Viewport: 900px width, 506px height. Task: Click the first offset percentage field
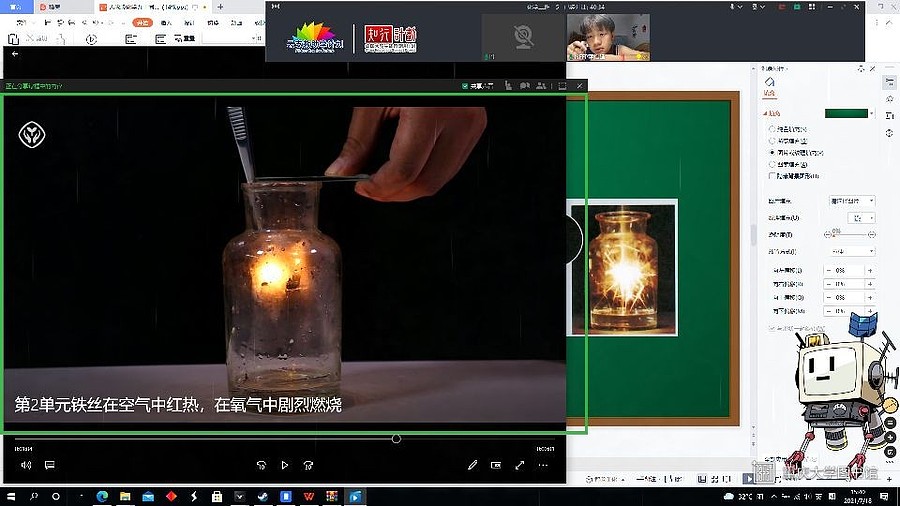[849, 270]
